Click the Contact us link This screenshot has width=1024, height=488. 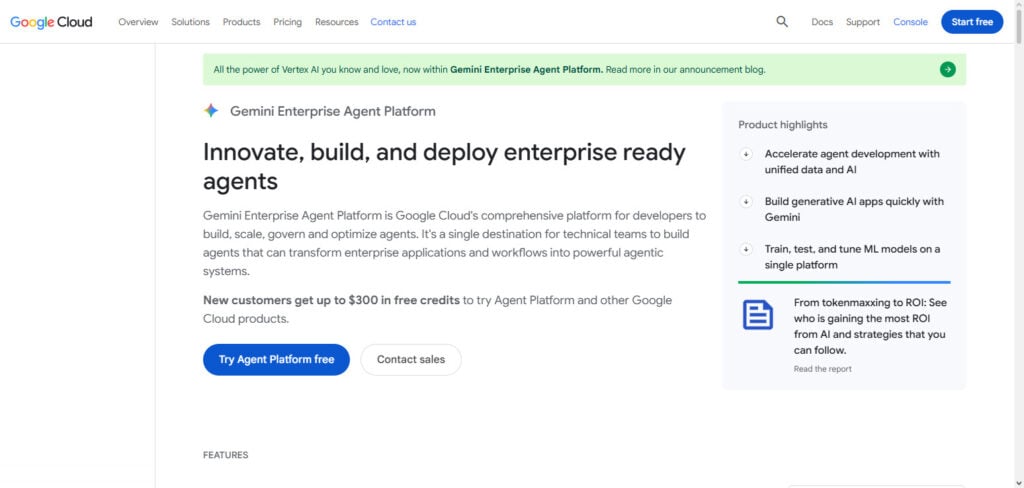393,22
